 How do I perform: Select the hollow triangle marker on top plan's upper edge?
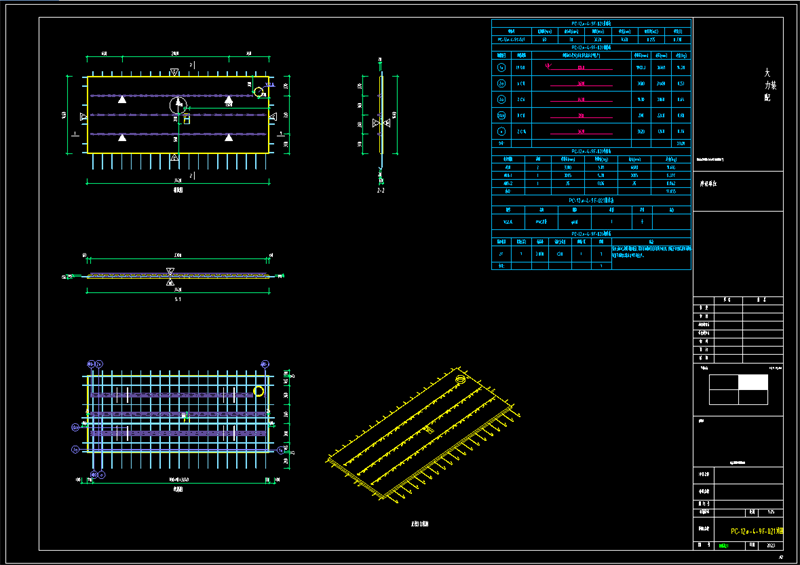(174, 72)
